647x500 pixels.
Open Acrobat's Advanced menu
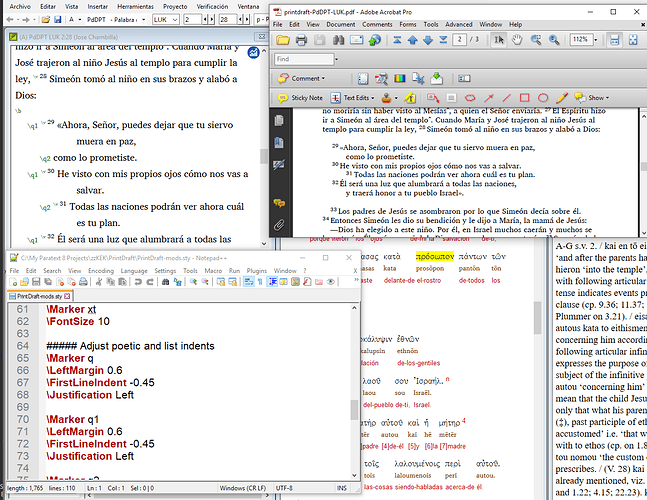tap(458, 24)
